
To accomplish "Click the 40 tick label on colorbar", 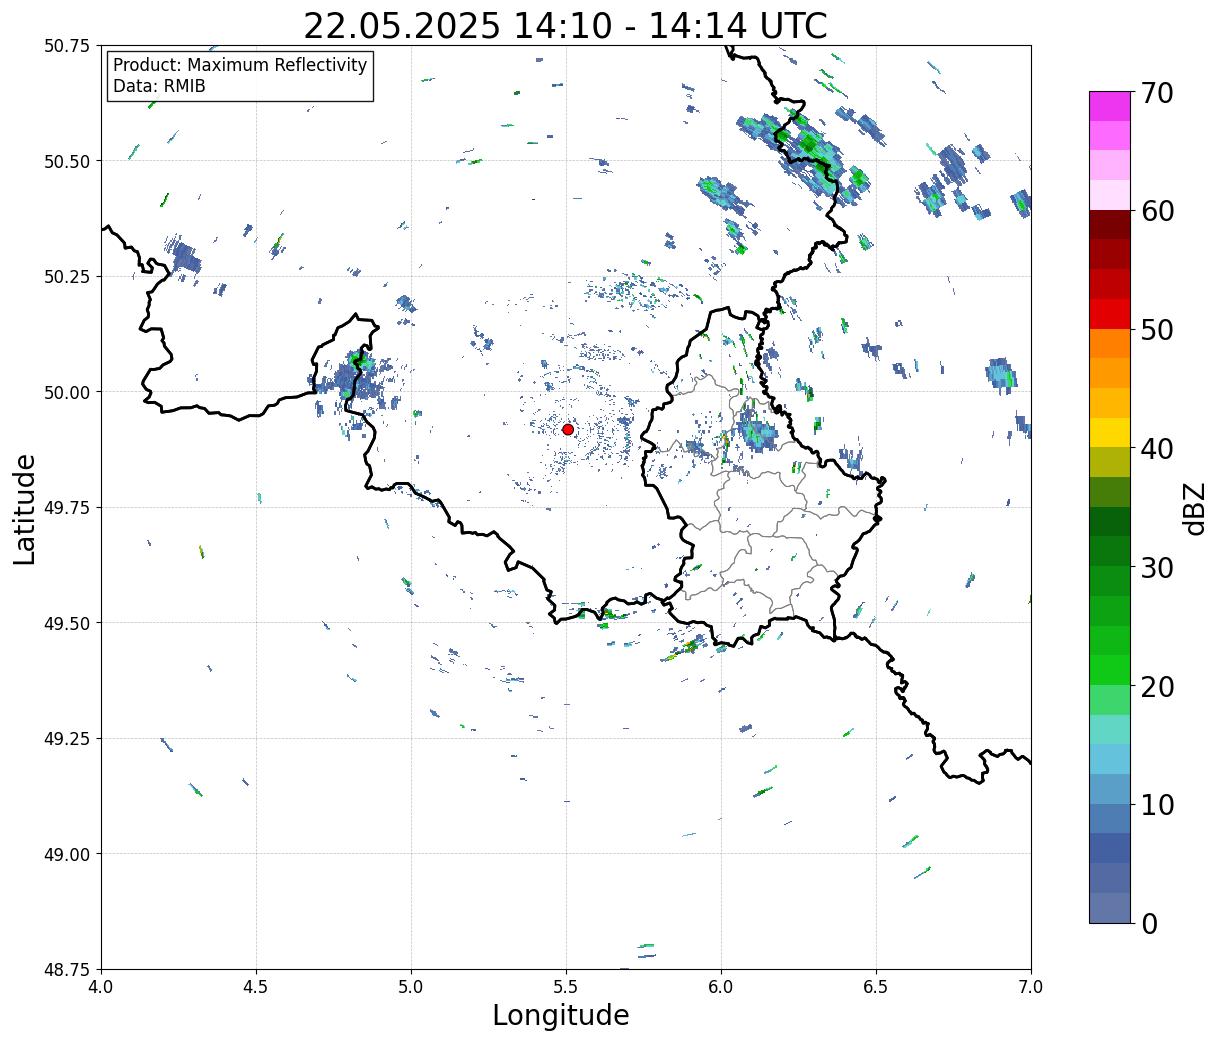I will pos(1157,449).
